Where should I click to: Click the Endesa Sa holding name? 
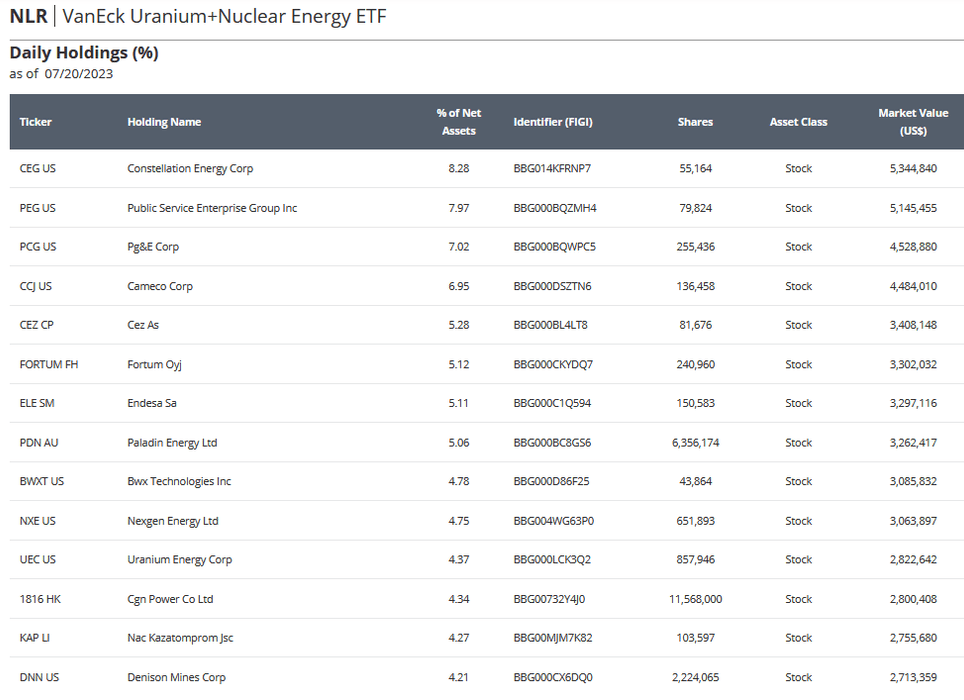pos(152,403)
